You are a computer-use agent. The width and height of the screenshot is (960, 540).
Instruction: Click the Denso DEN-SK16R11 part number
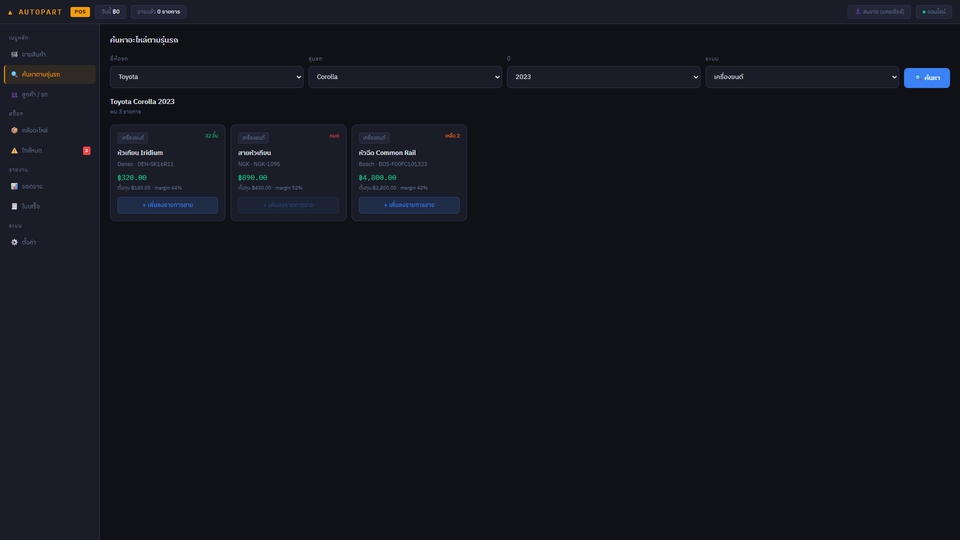click(x=146, y=164)
